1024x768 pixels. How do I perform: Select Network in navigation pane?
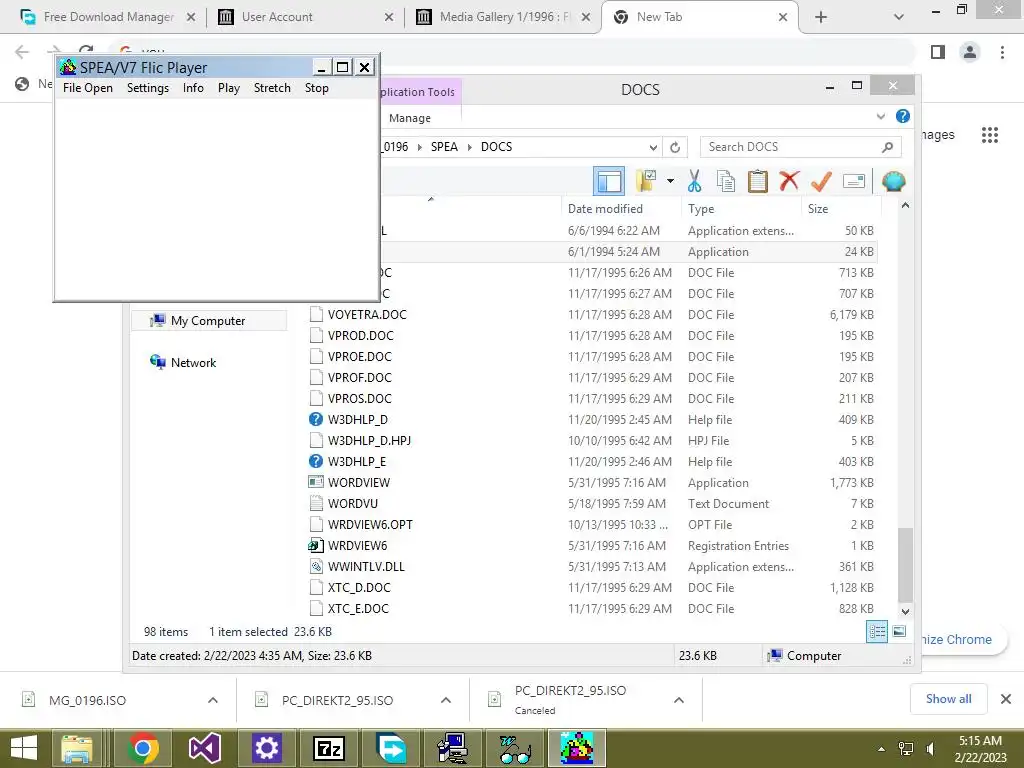coord(193,362)
